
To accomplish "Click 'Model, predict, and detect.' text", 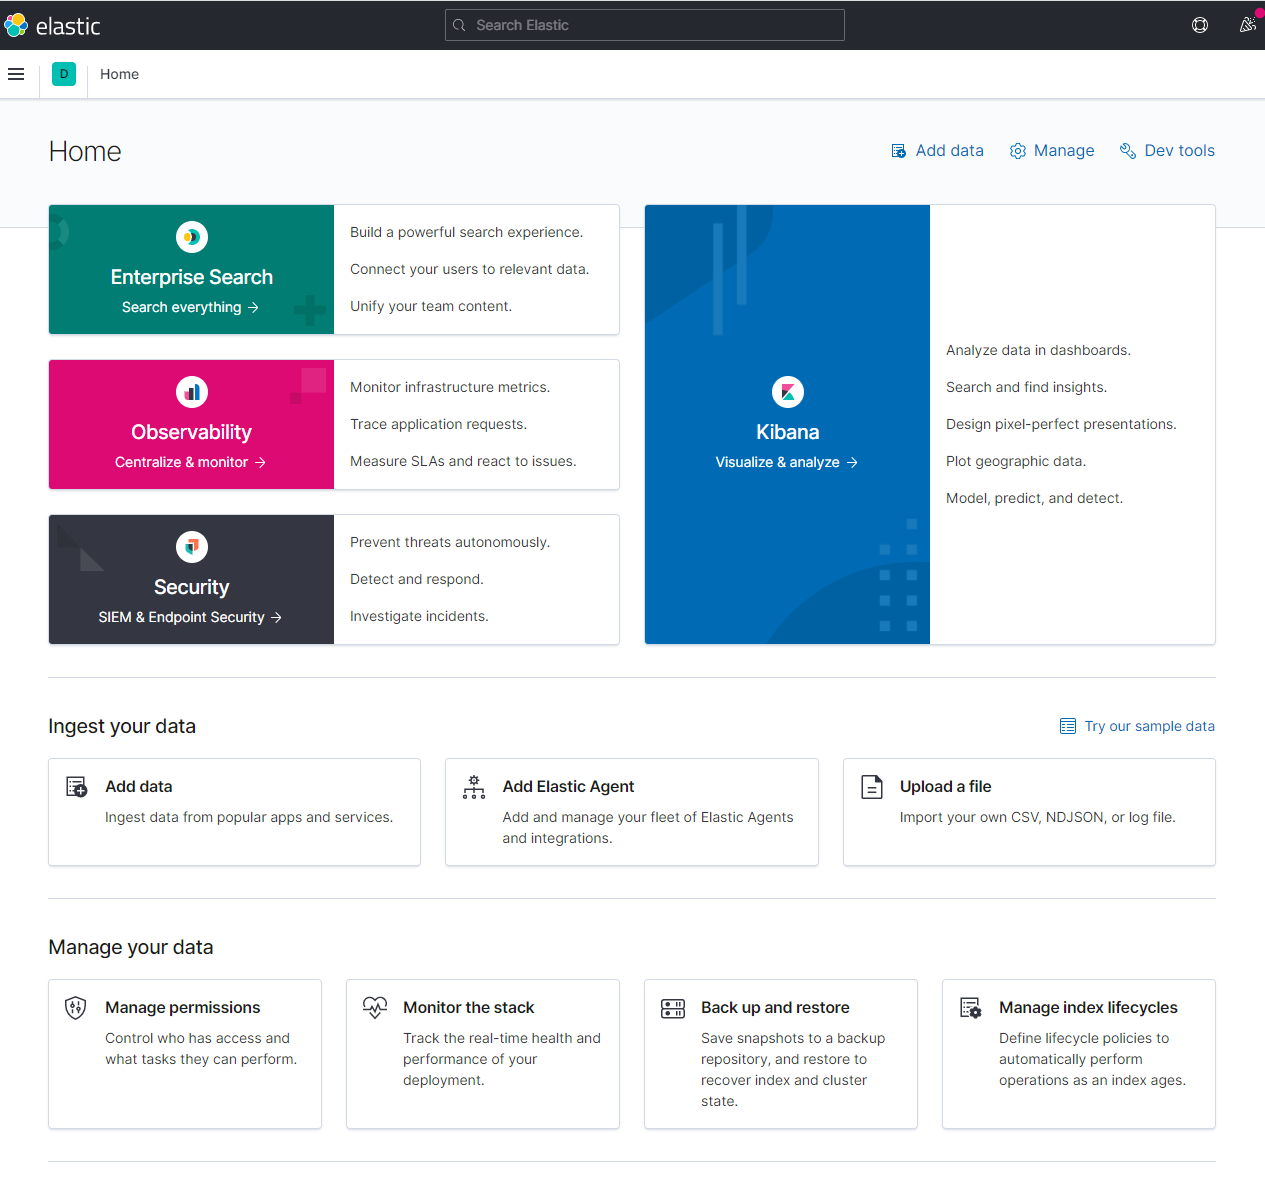I will click(x=1034, y=498).
